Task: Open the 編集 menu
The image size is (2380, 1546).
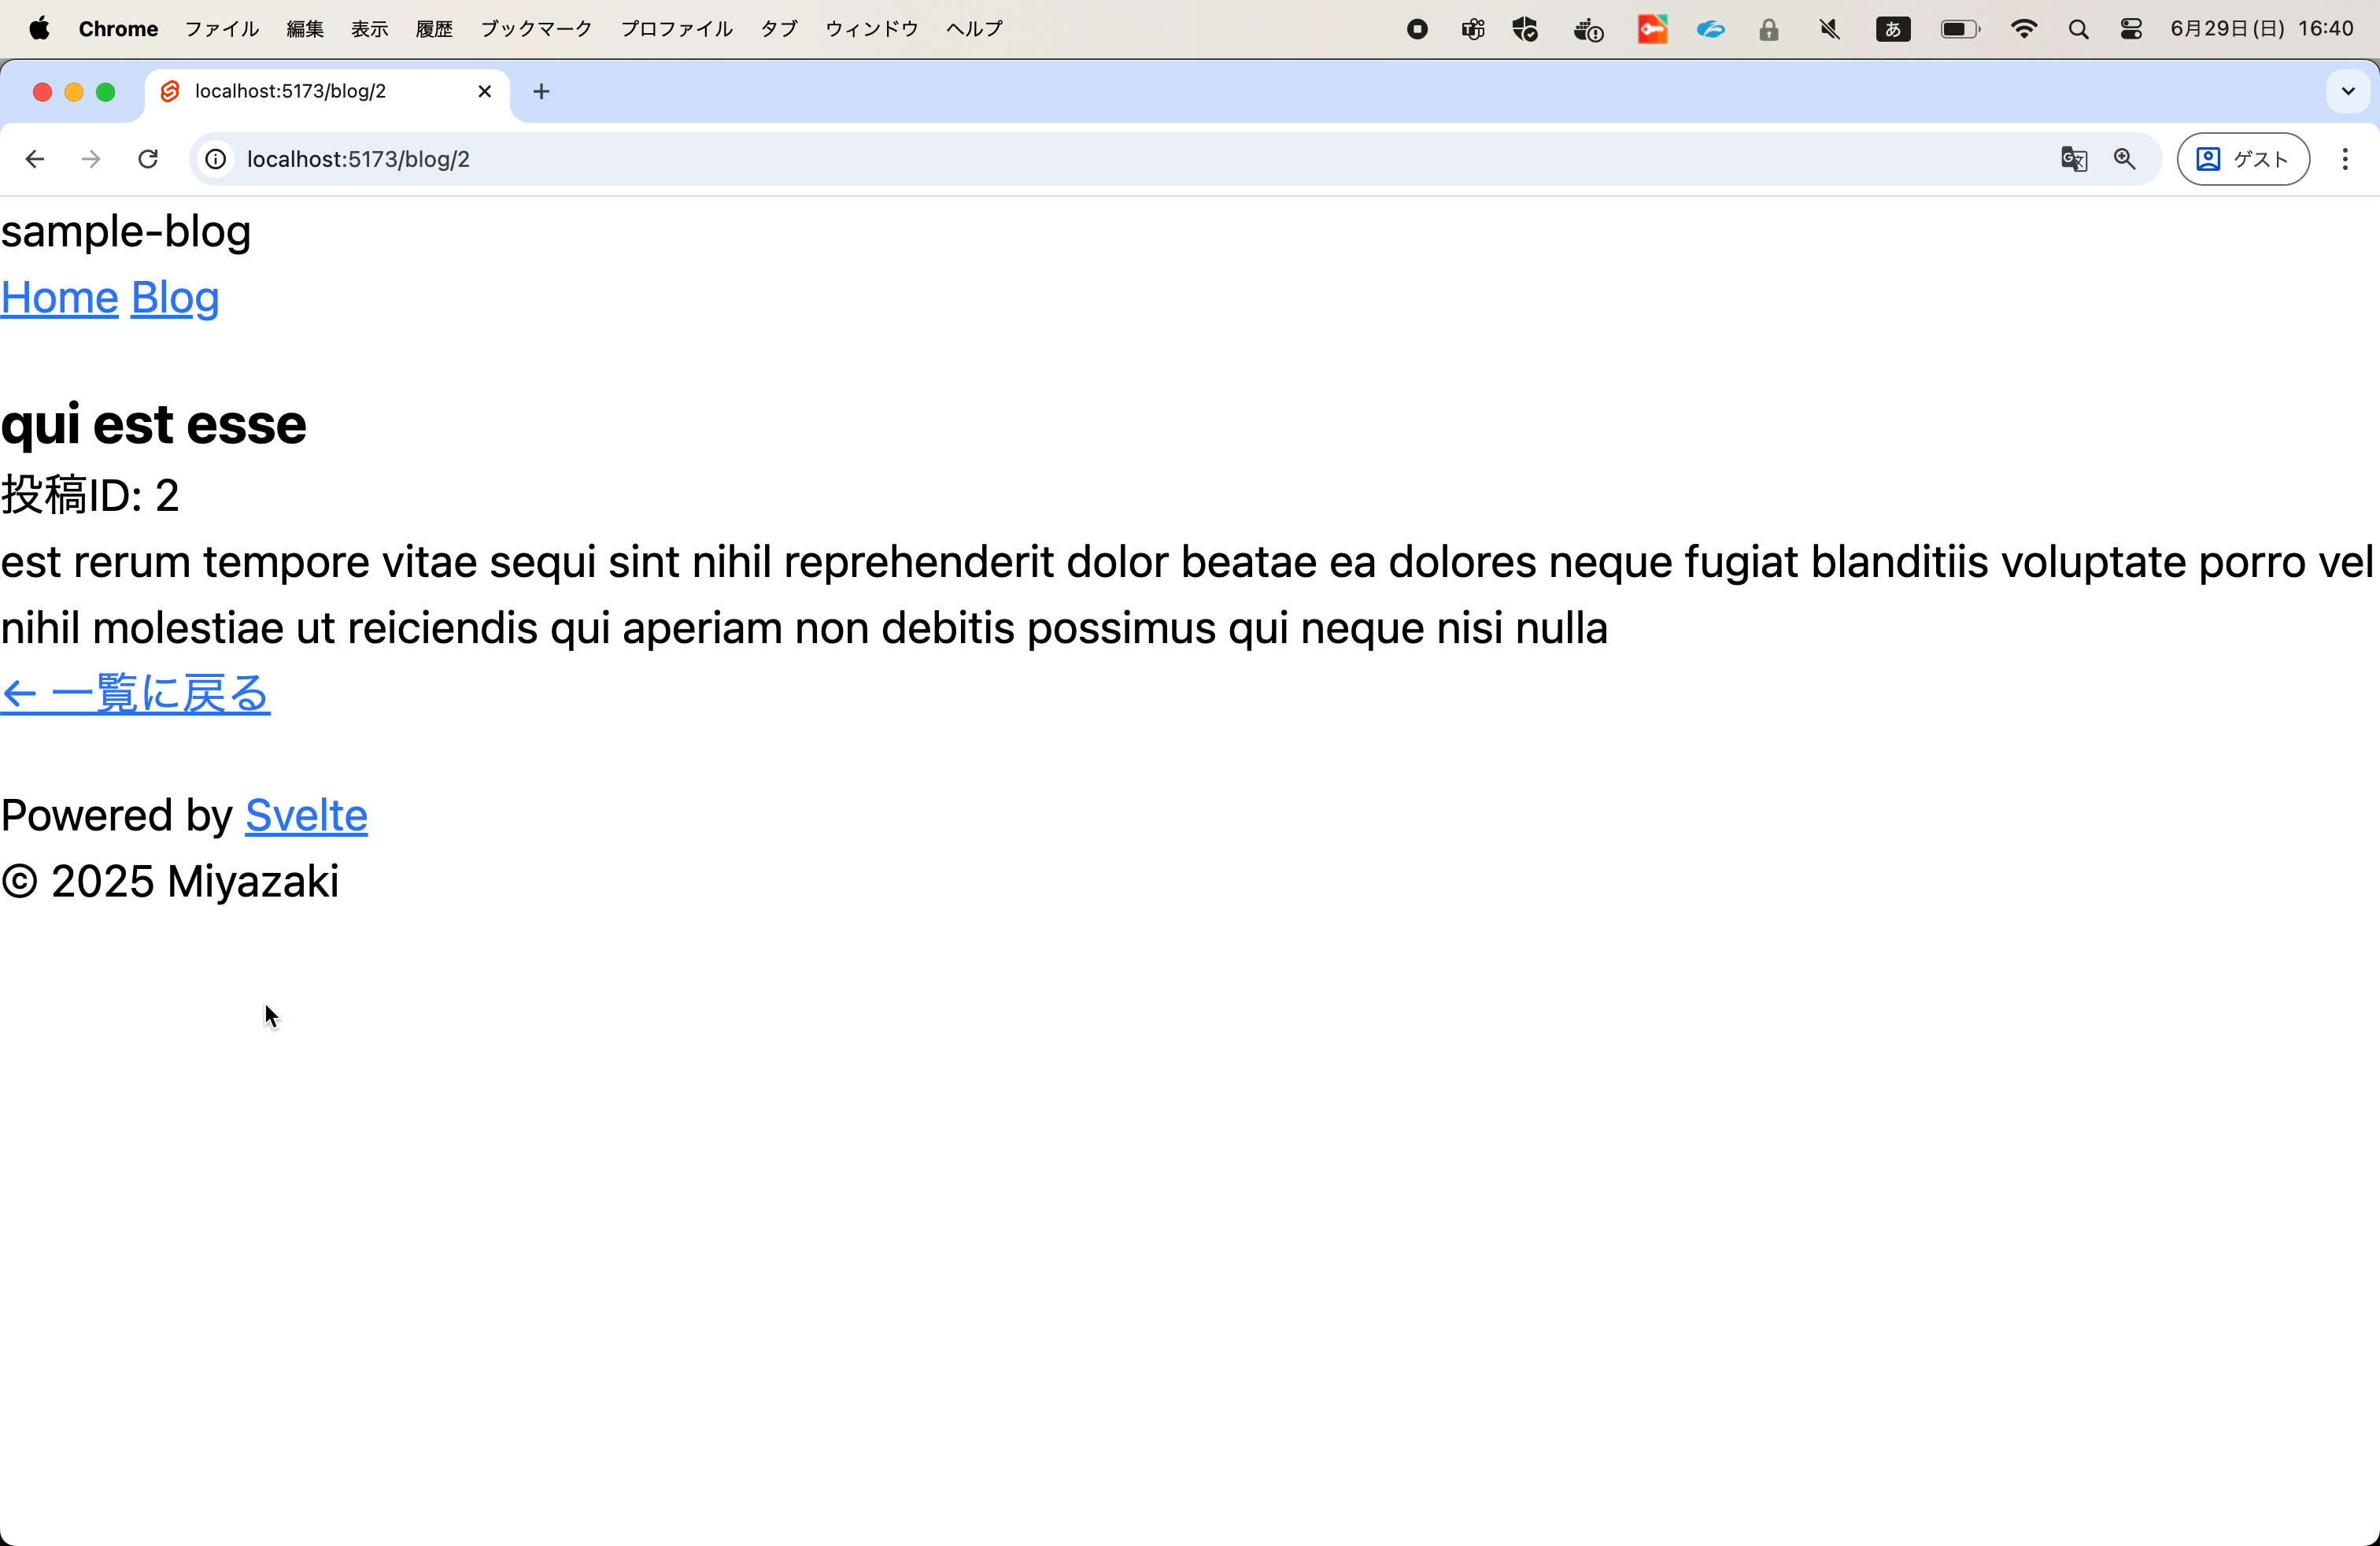Action: [x=305, y=29]
